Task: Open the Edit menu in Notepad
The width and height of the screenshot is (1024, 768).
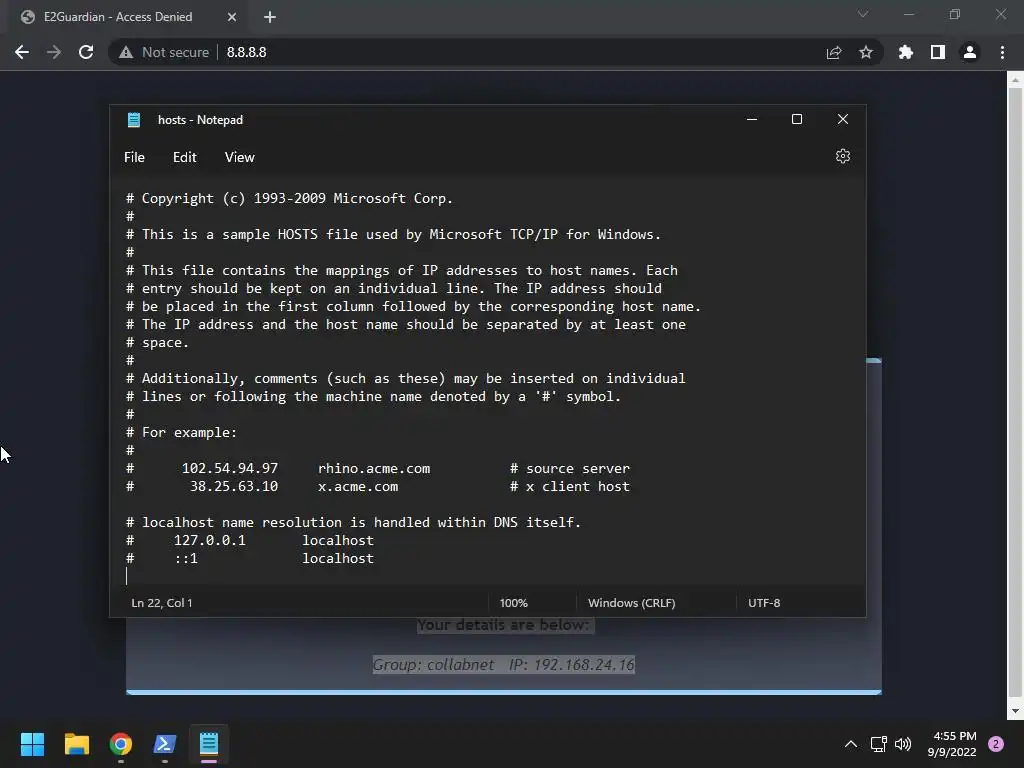Action: [x=185, y=157]
